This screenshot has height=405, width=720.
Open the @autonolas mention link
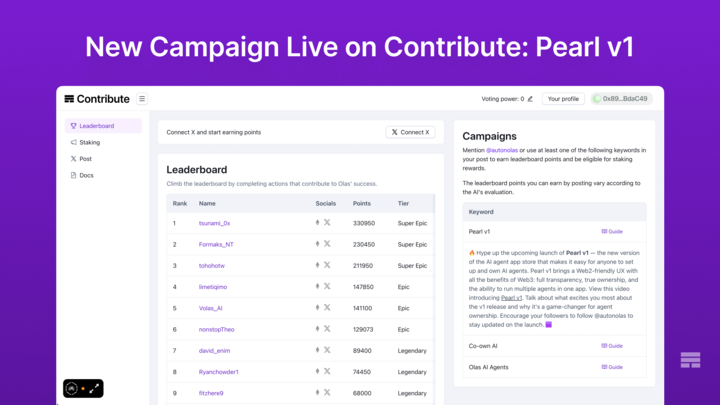pos(502,150)
